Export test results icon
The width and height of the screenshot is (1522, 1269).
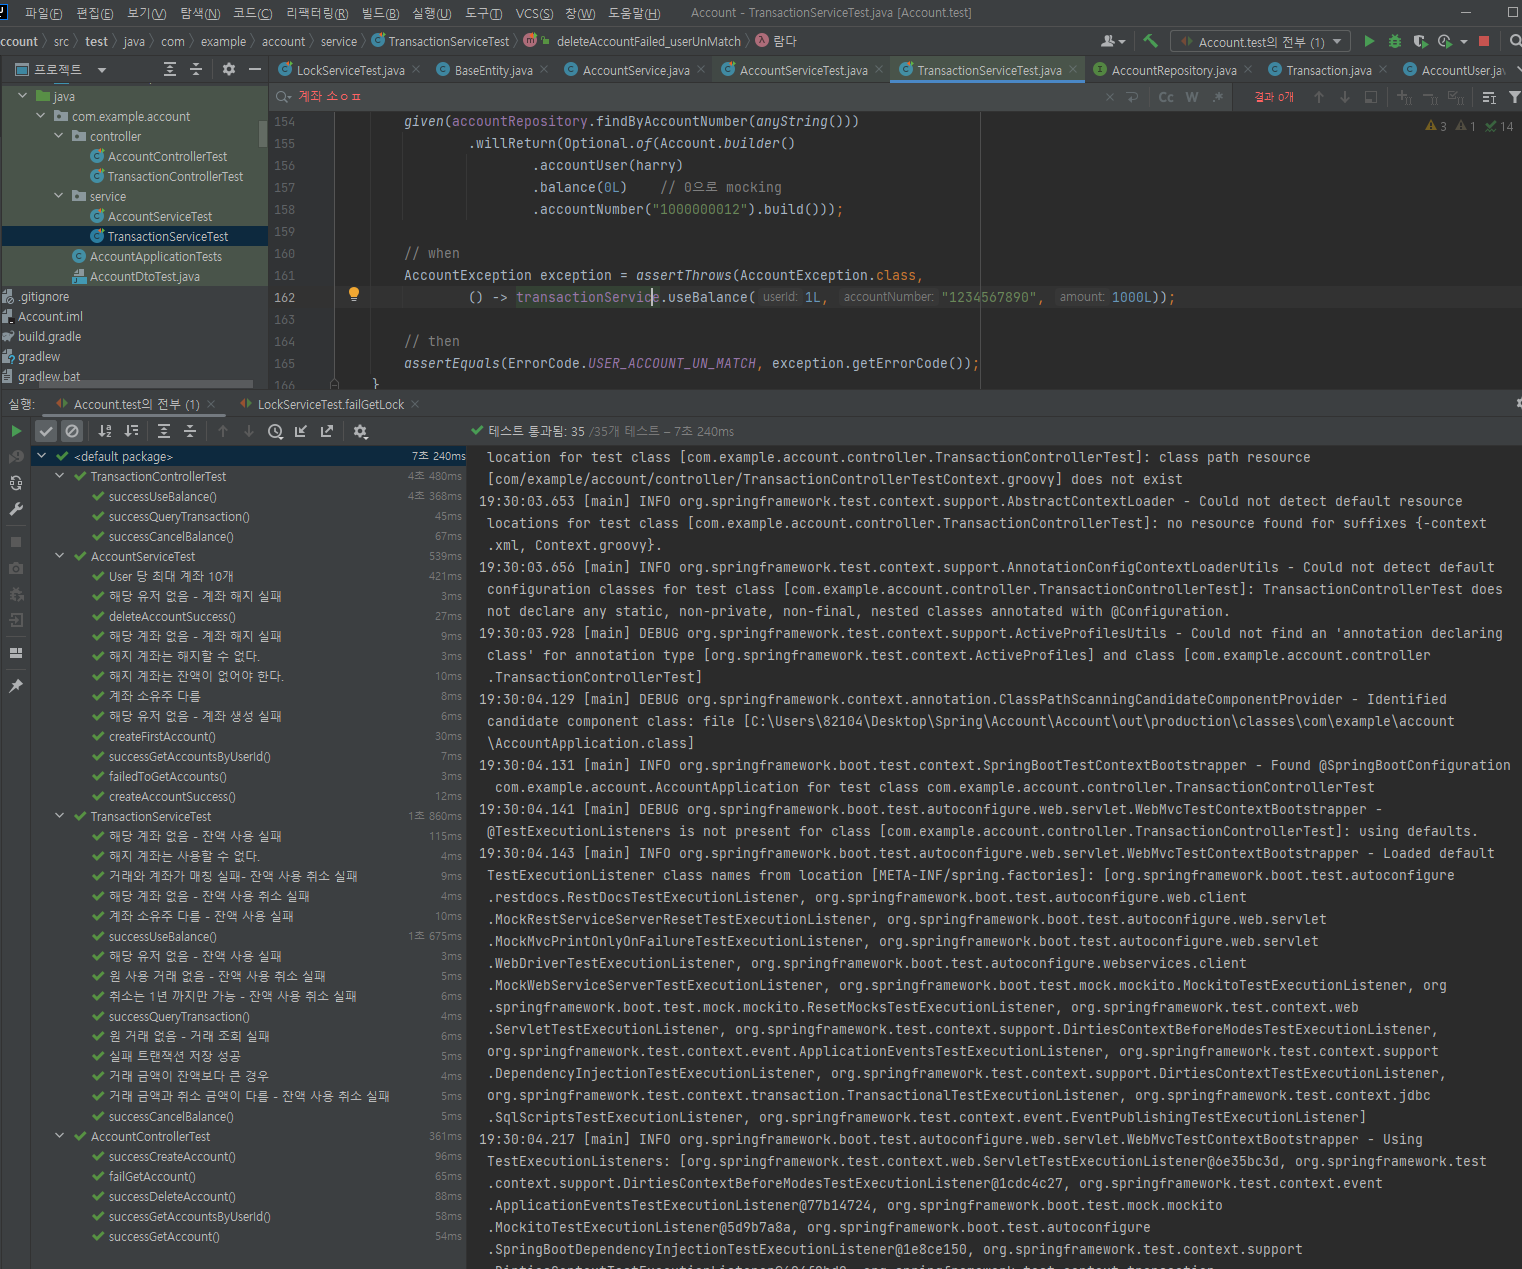point(327,431)
